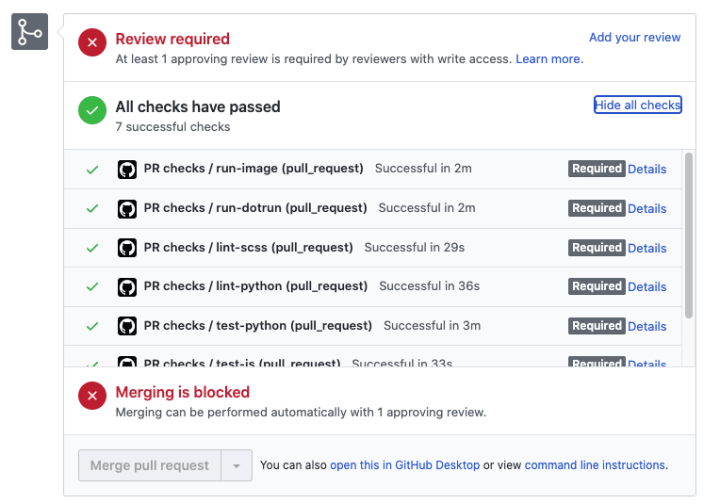Image resolution: width=720 pixels, height=504 pixels.
Task: Open Details for run-dotrun check
Action: pyautogui.click(x=647, y=208)
